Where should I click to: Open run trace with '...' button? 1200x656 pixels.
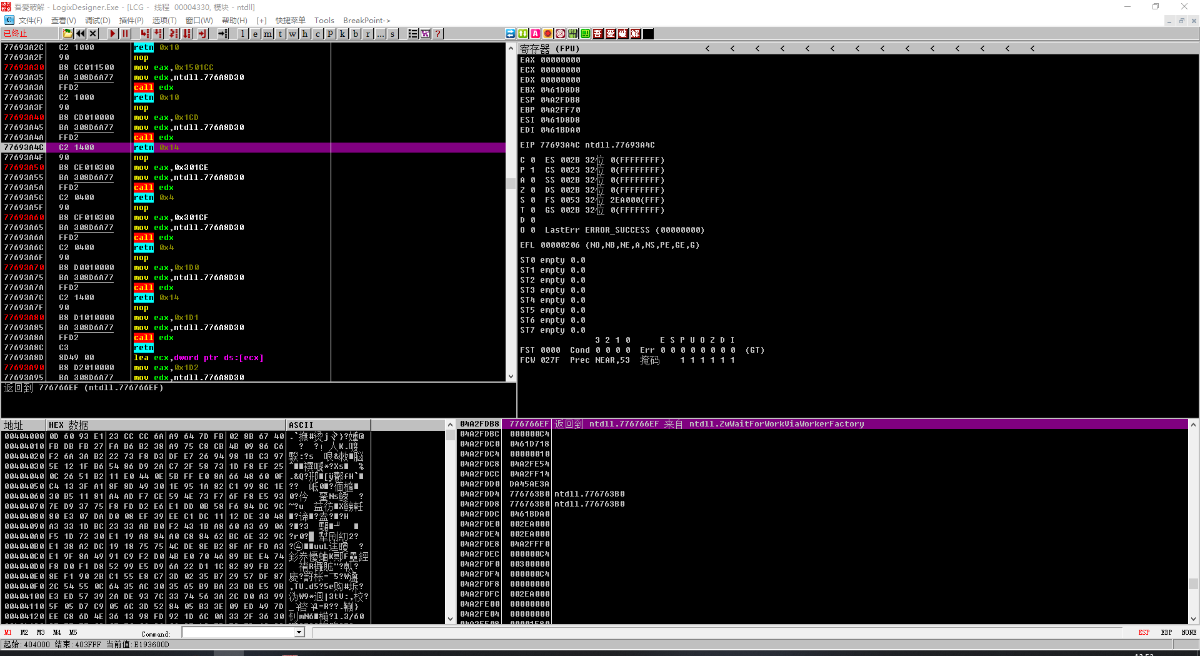[x=381, y=33]
